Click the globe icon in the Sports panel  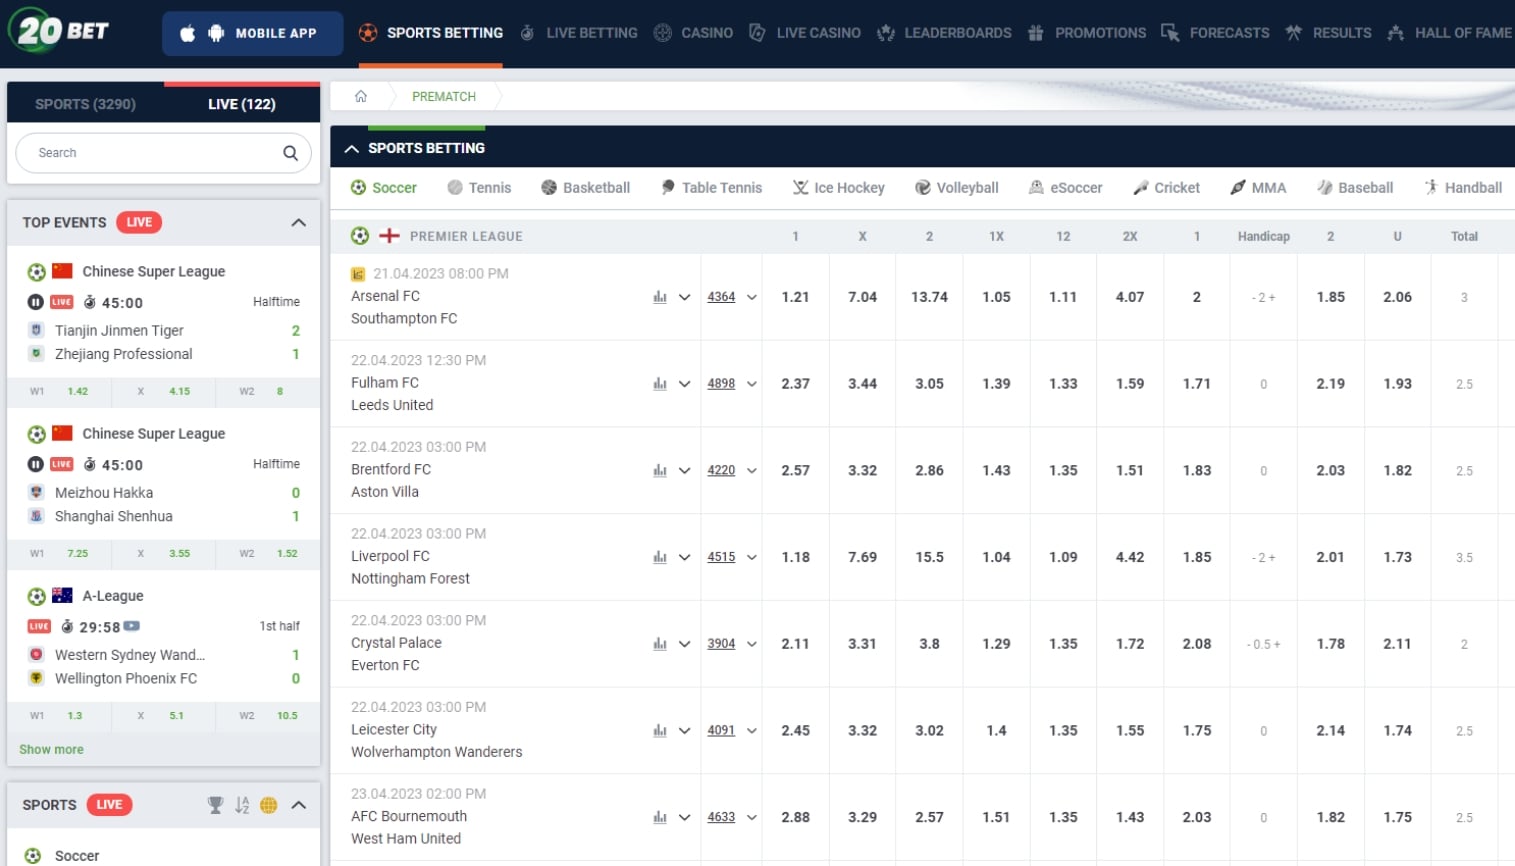[268, 805]
